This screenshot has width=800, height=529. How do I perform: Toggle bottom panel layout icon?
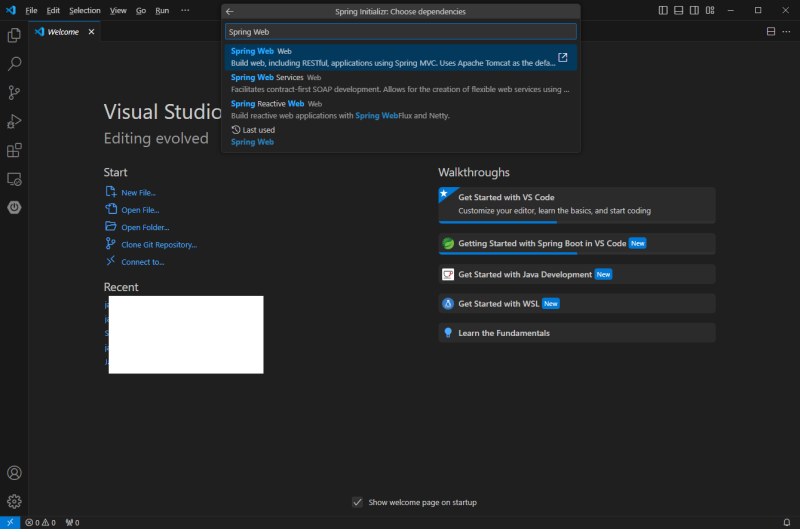tap(679, 10)
